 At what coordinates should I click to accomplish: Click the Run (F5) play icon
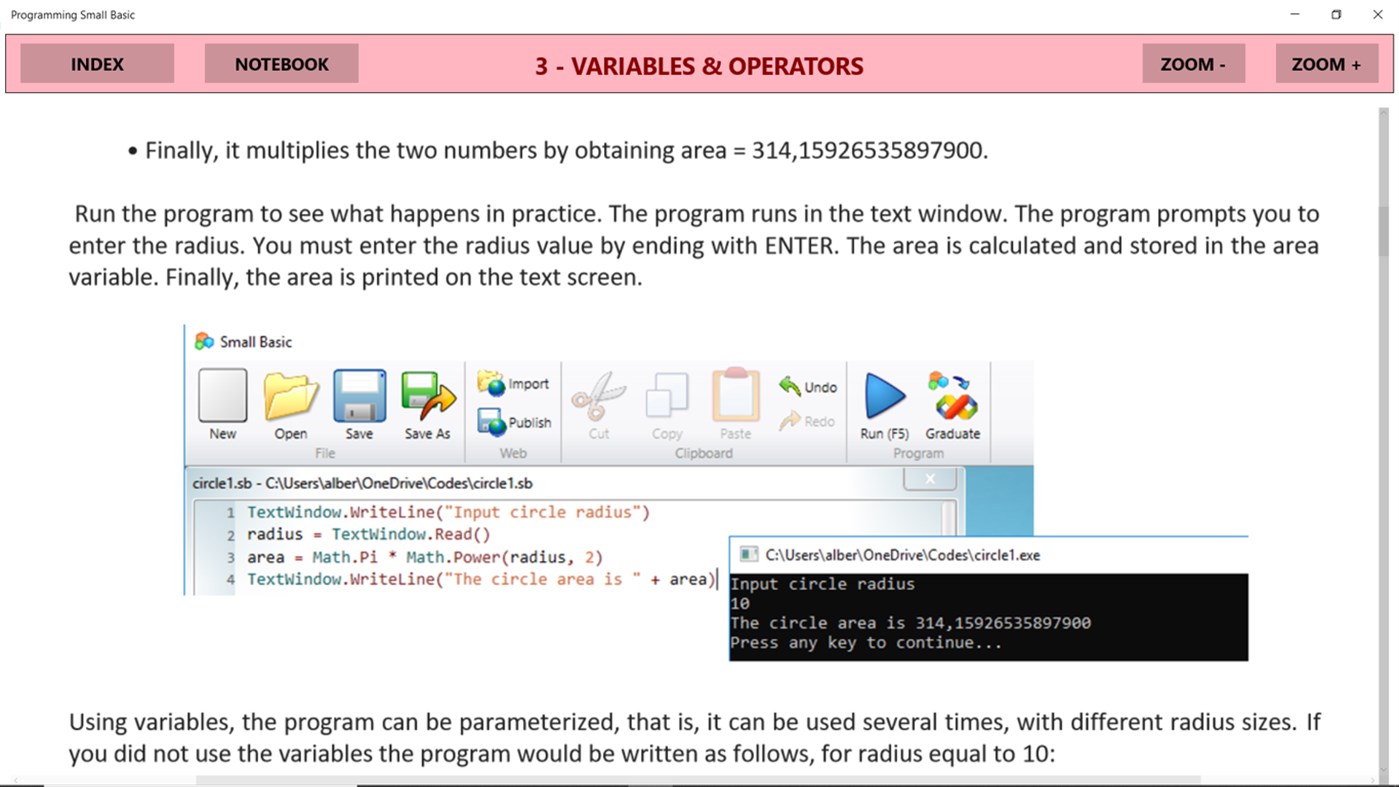coord(885,396)
